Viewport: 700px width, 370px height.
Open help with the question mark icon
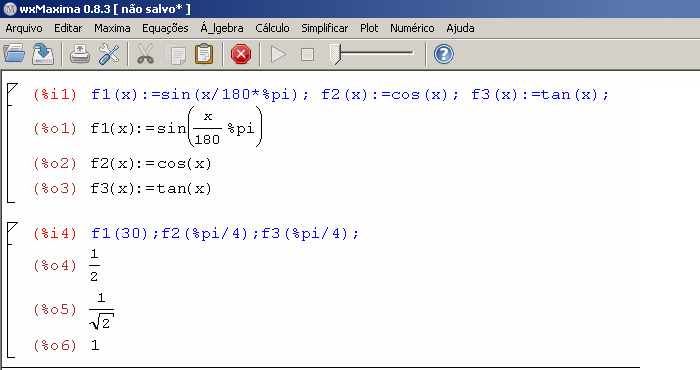click(x=444, y=54)
